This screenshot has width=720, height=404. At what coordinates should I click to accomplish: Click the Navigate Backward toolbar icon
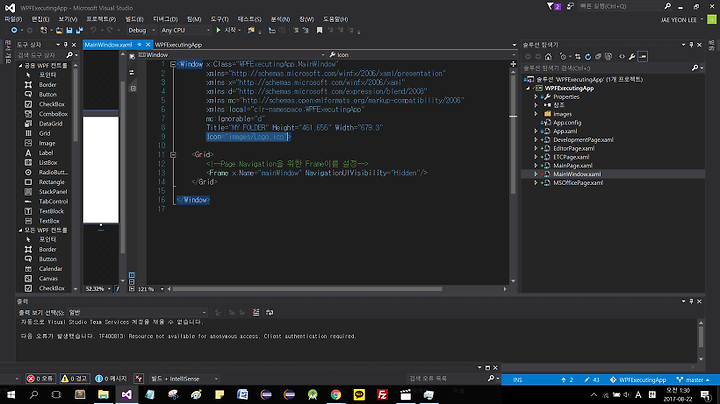click(14, 30)
